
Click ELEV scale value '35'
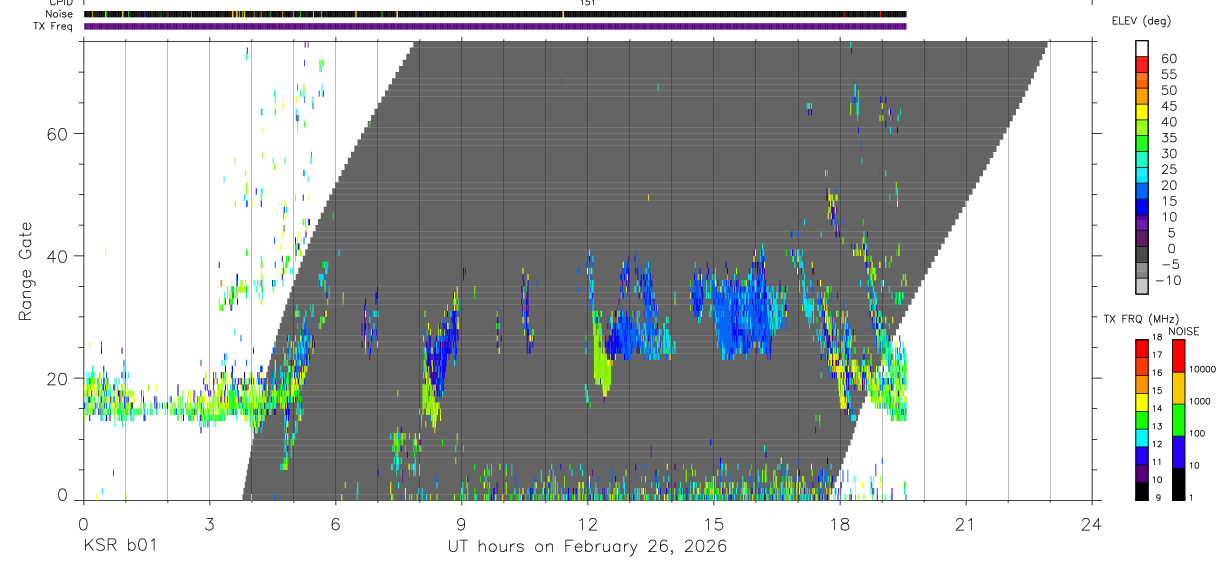coord(1169,137)
